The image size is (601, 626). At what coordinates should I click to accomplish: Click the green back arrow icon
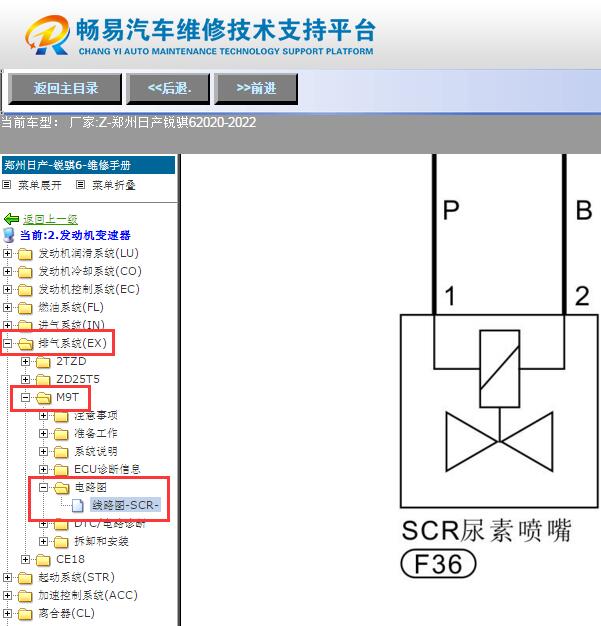[11, 219]
